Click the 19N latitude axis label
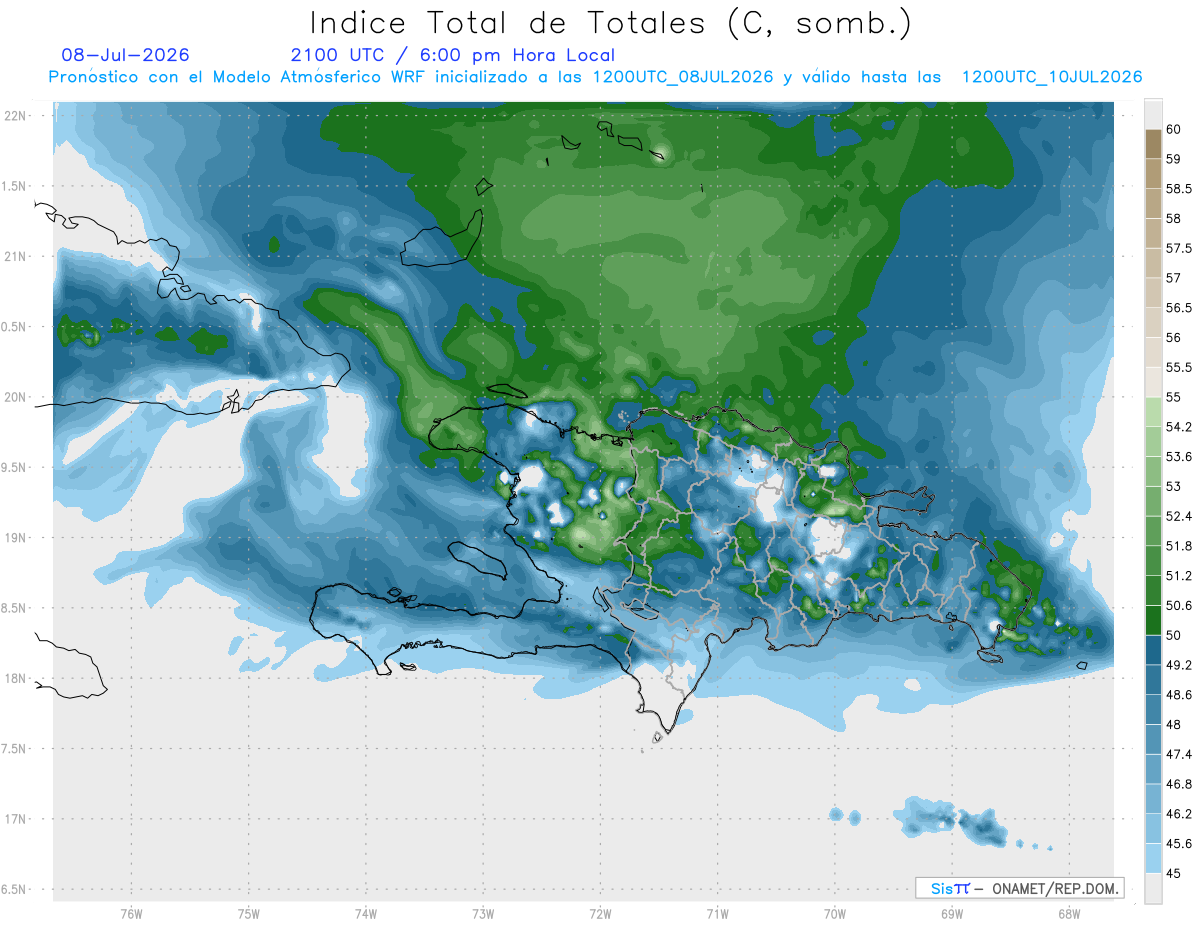The image size is (1200, 927). pyautogui.click(x=13, y=537)
